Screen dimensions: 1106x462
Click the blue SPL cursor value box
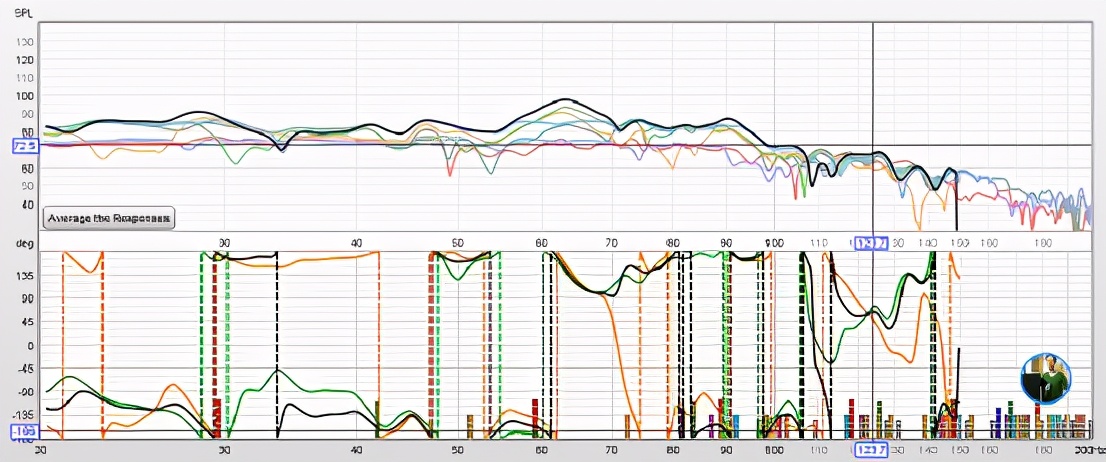[x=26, y=146]
